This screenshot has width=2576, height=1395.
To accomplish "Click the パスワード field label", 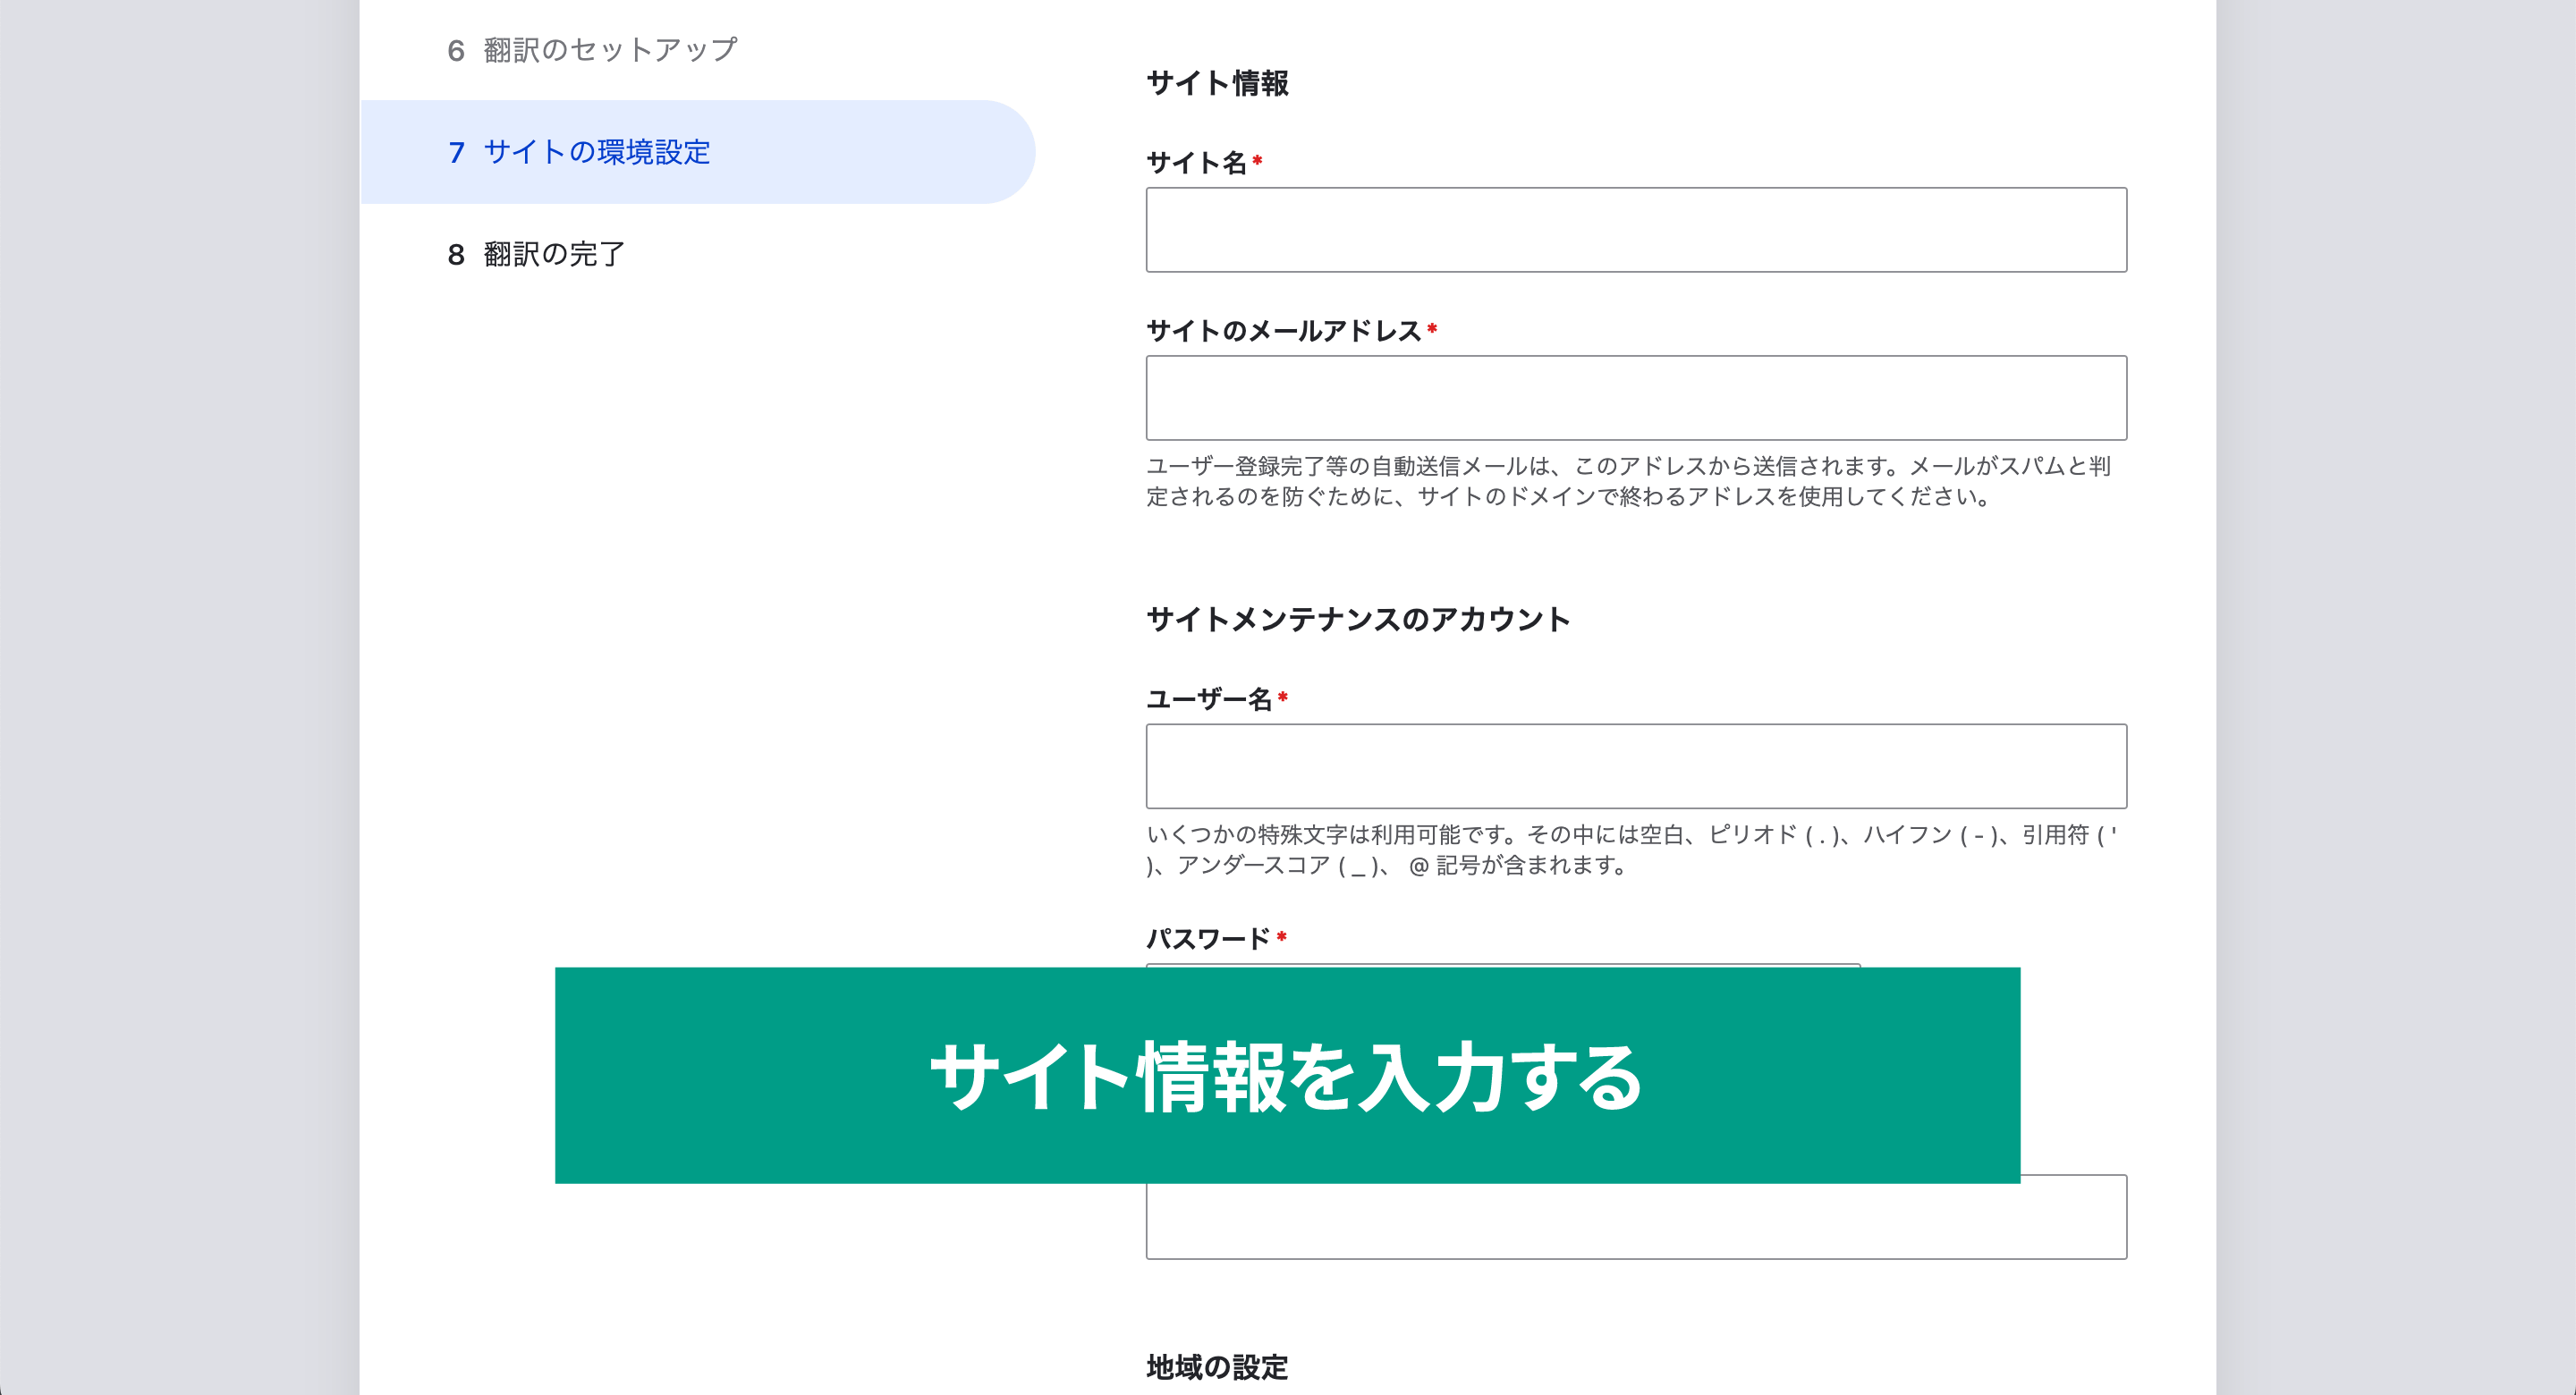I will click(x=1208, y=938).
